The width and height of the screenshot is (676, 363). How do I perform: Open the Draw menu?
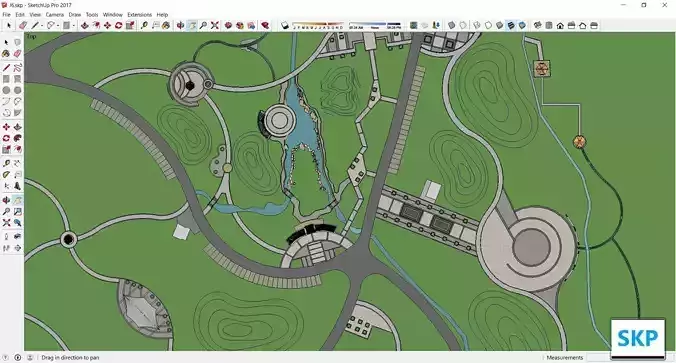[x=75, y=15]
